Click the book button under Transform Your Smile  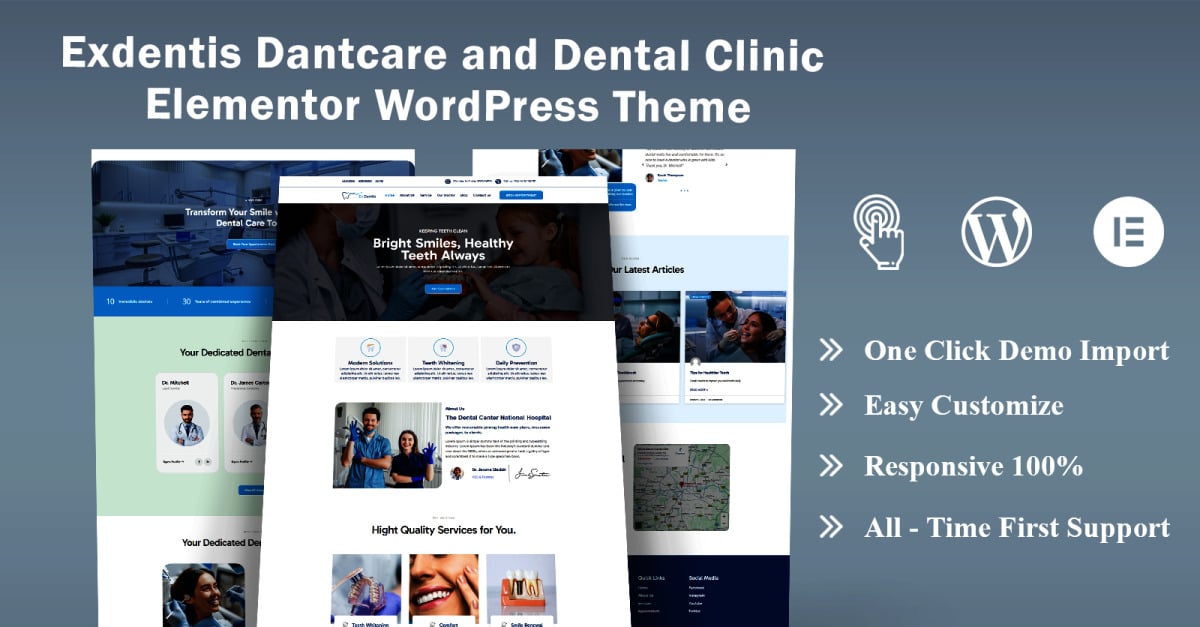click(251, 243)
